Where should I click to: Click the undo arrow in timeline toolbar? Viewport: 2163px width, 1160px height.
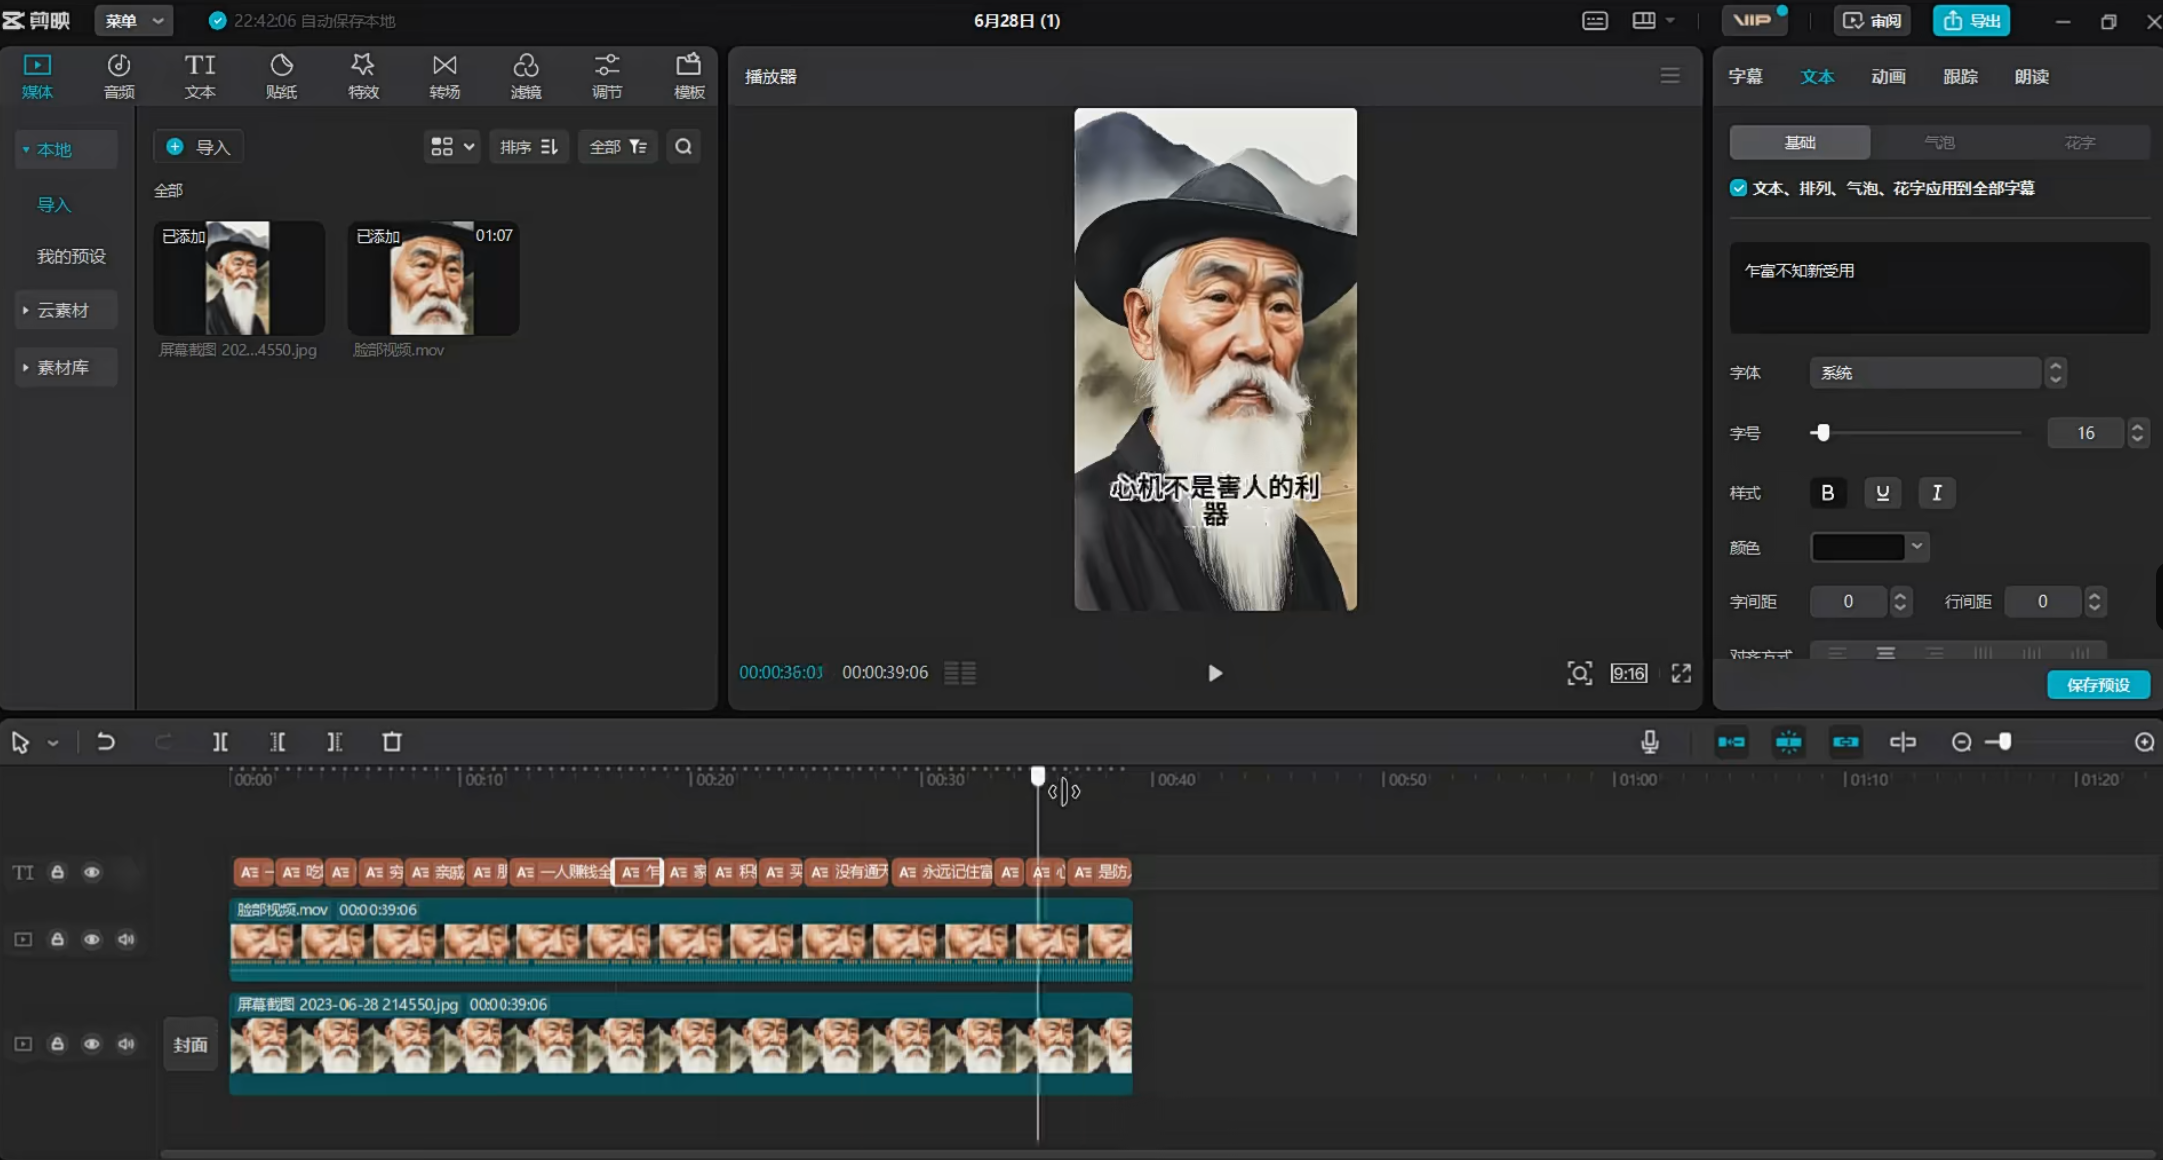pos(106,742)
